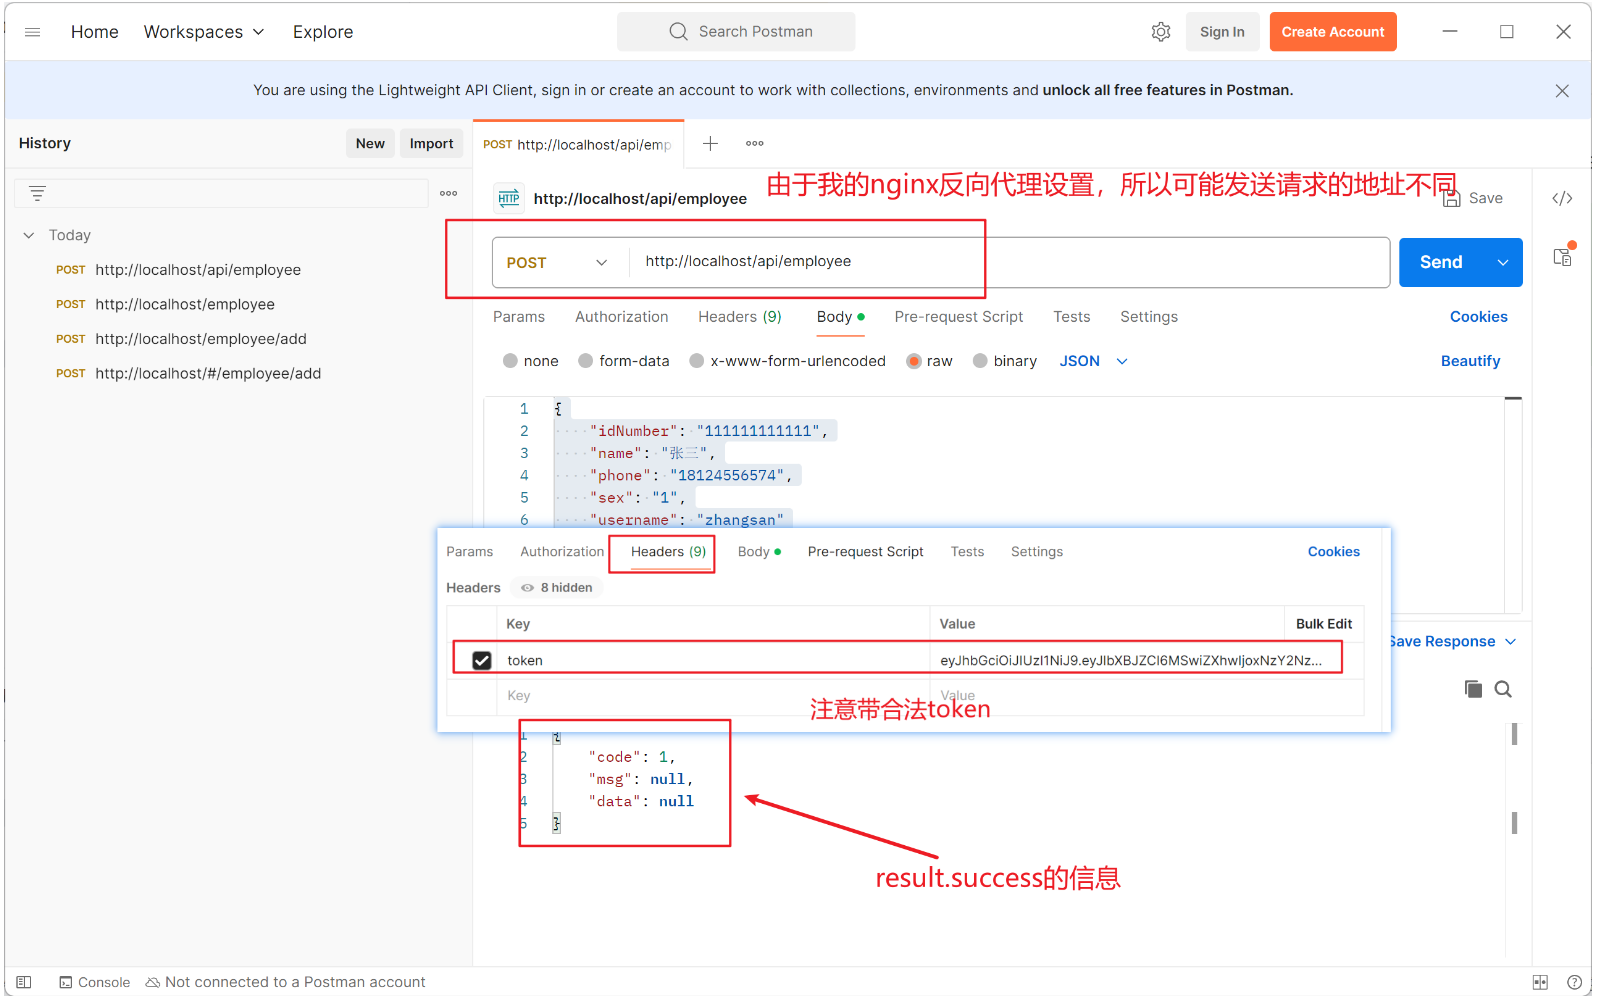Click the request URL input field

[x=1009, y=262]
